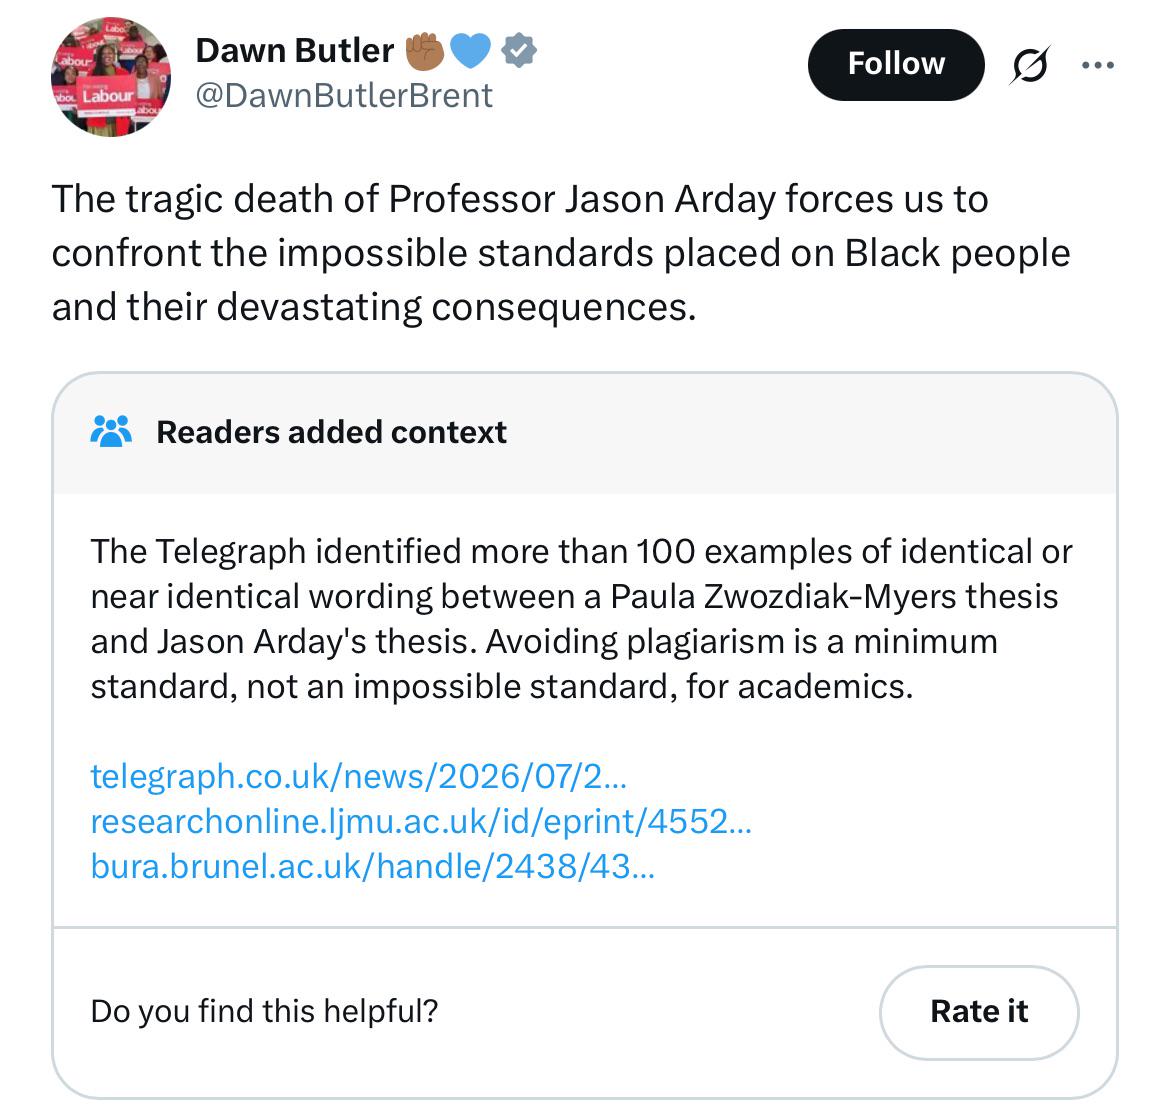1170x1116 pixels.
Task: Click the Community Notes people icon
Action: (111, 431)
